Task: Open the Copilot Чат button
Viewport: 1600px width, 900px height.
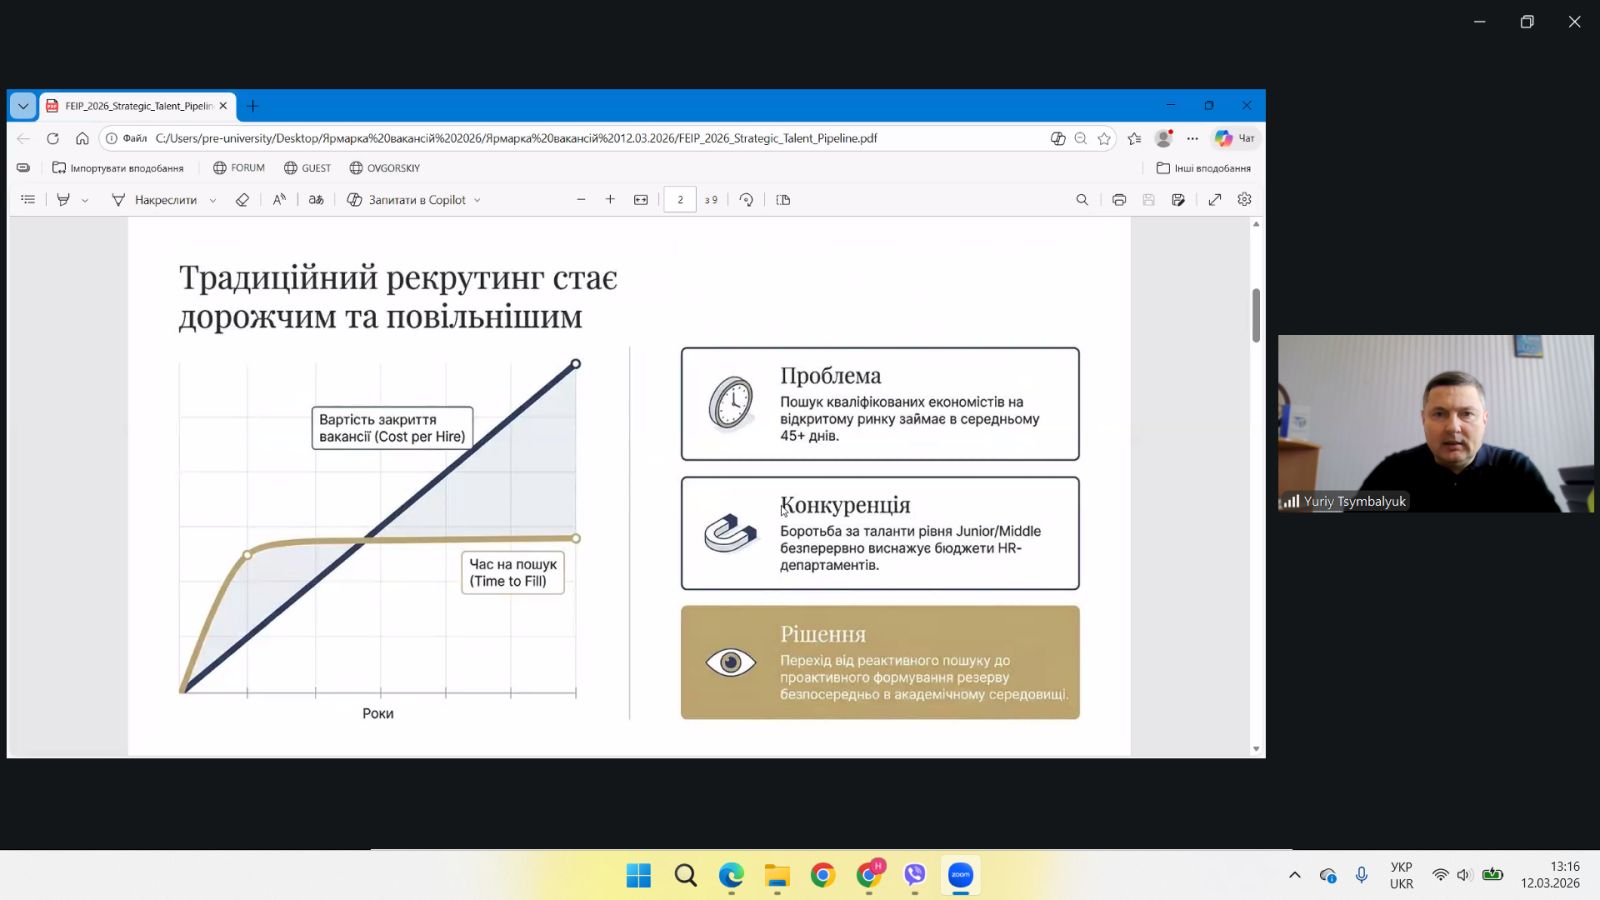Action: (1235, 139)
